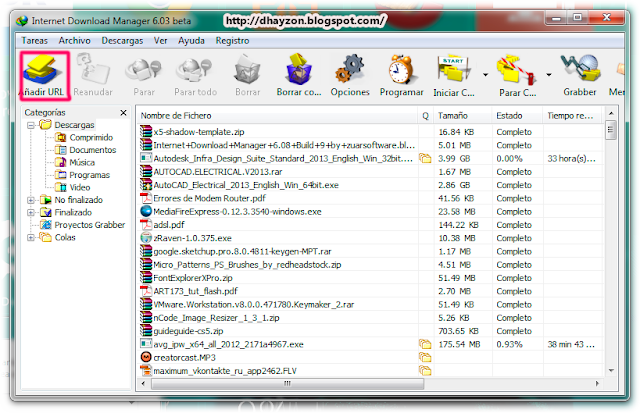Click horizontal scrollbar right arrow

(597, 384)
